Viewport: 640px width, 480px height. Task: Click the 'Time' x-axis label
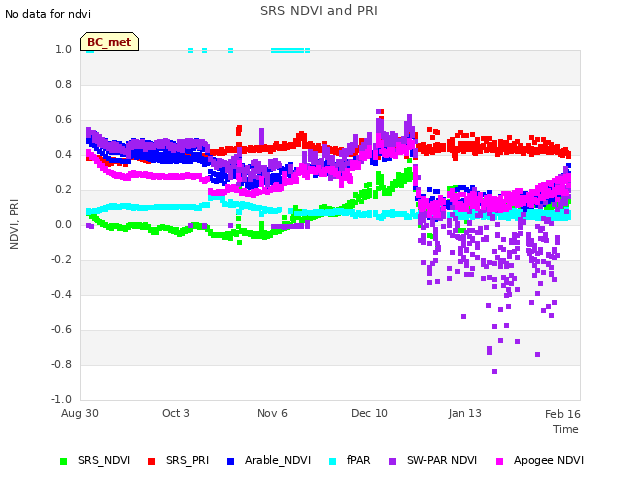[566, 429]
